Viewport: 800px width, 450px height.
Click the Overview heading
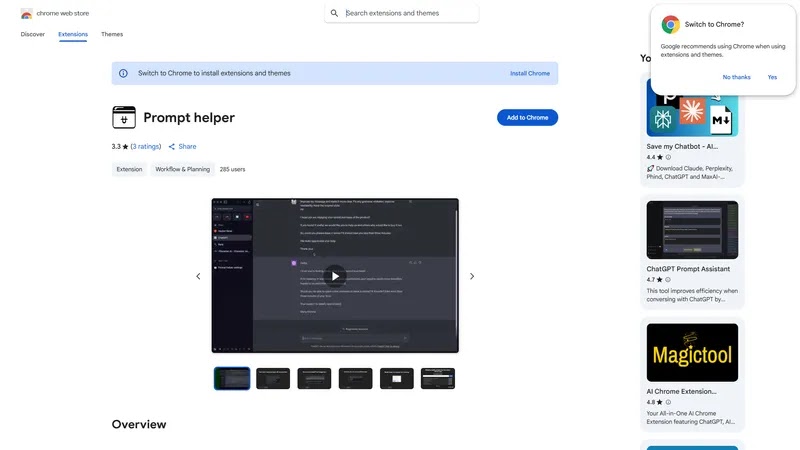139,424
